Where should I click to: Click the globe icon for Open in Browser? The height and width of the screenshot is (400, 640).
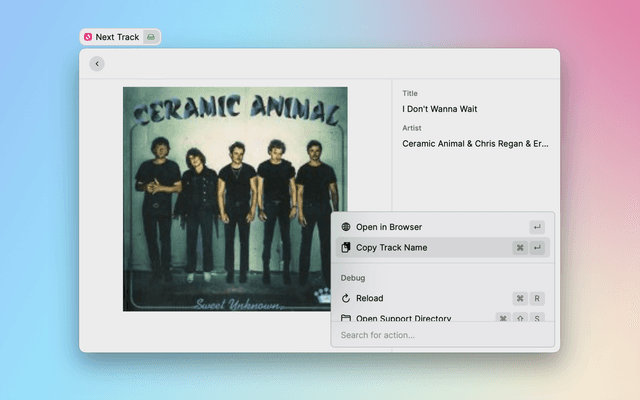pos(346,227)
